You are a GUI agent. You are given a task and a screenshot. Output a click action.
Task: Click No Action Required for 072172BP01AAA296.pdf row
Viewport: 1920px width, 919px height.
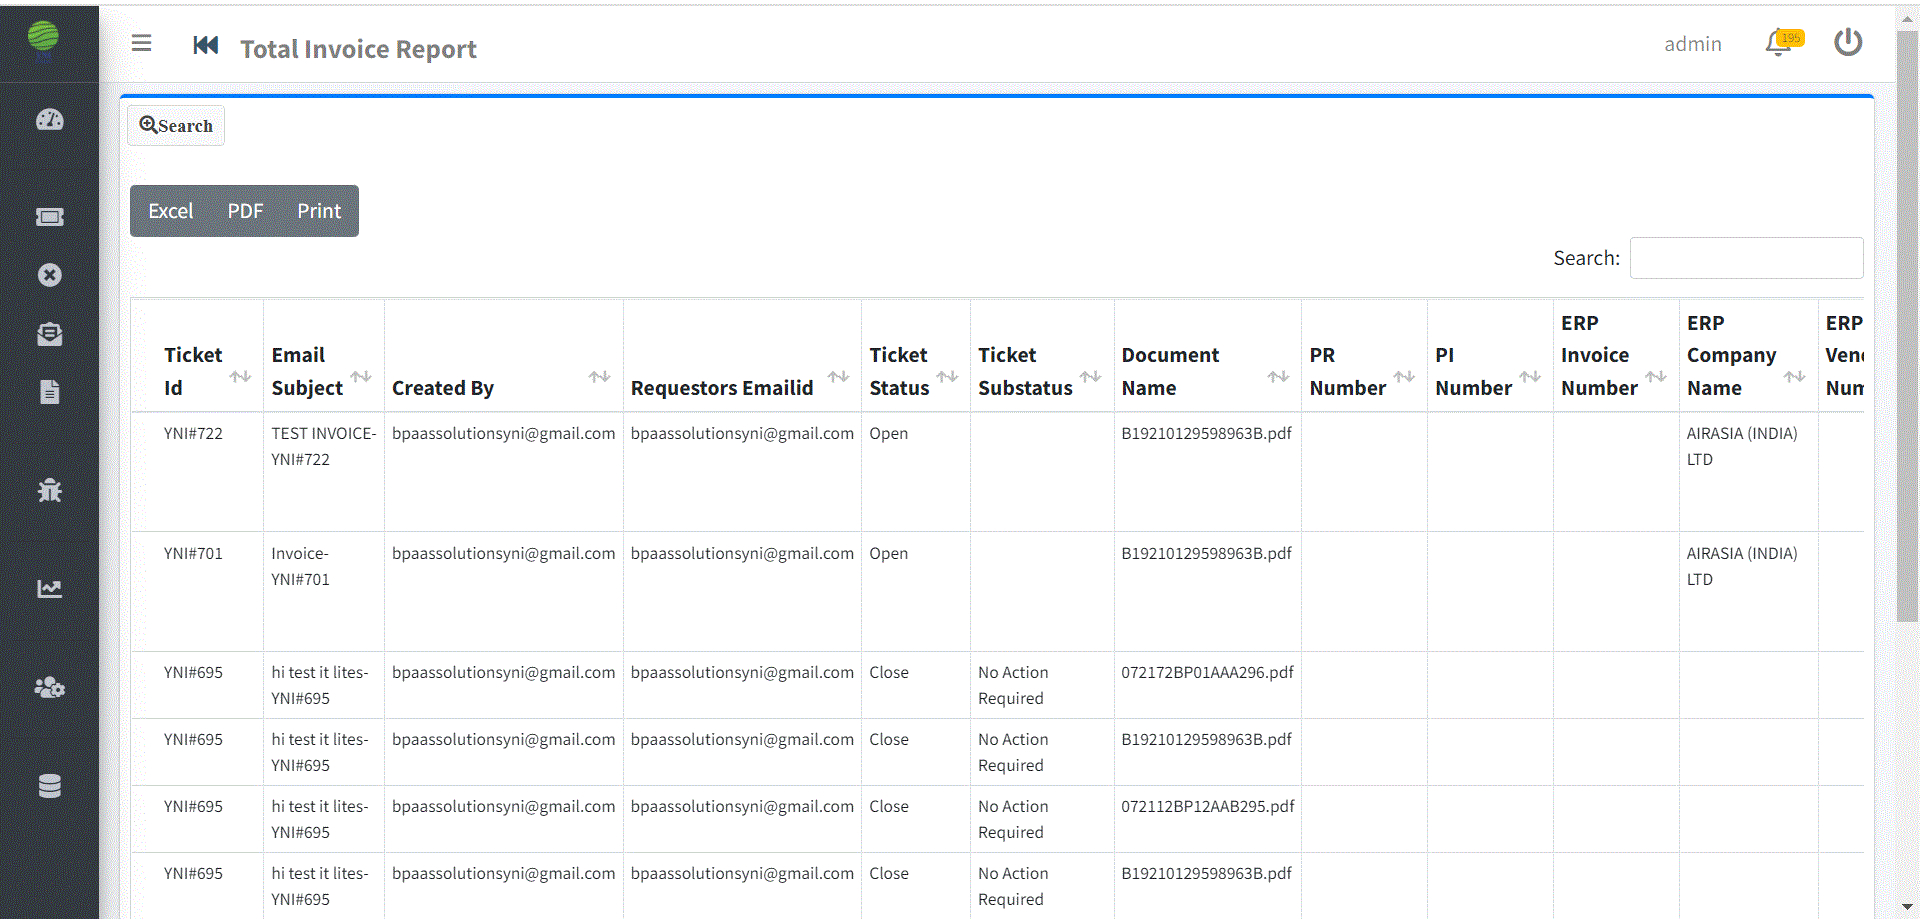pos(1013,686)
